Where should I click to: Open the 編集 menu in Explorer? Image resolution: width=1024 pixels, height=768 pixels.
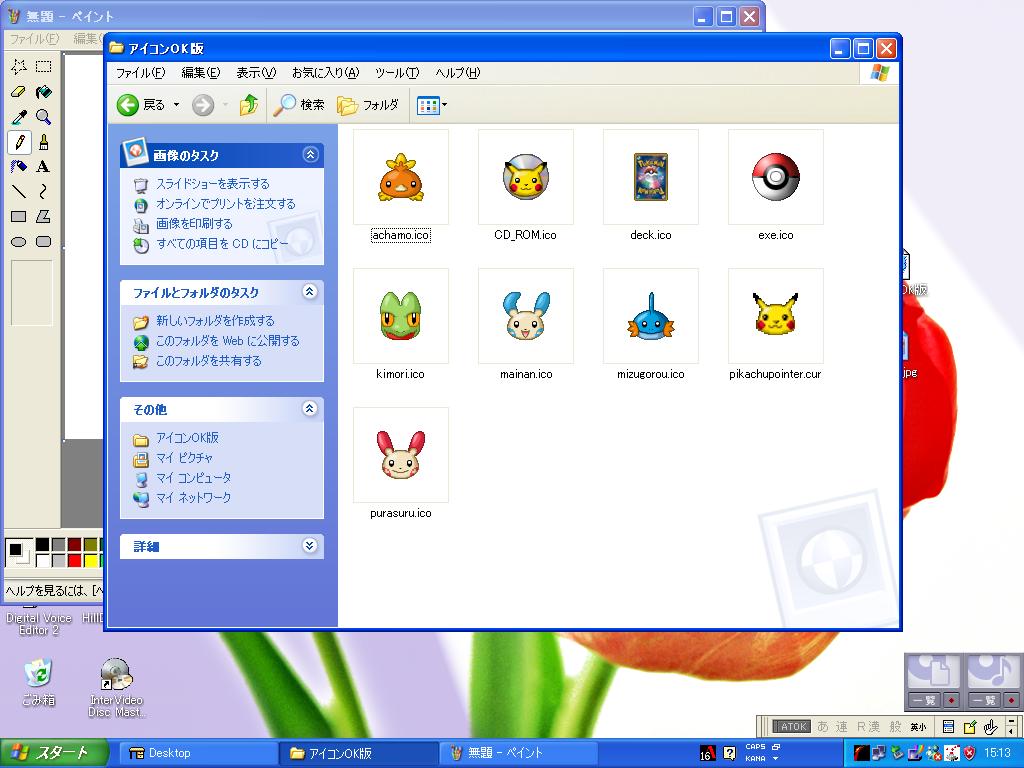(x=200, y=72)
